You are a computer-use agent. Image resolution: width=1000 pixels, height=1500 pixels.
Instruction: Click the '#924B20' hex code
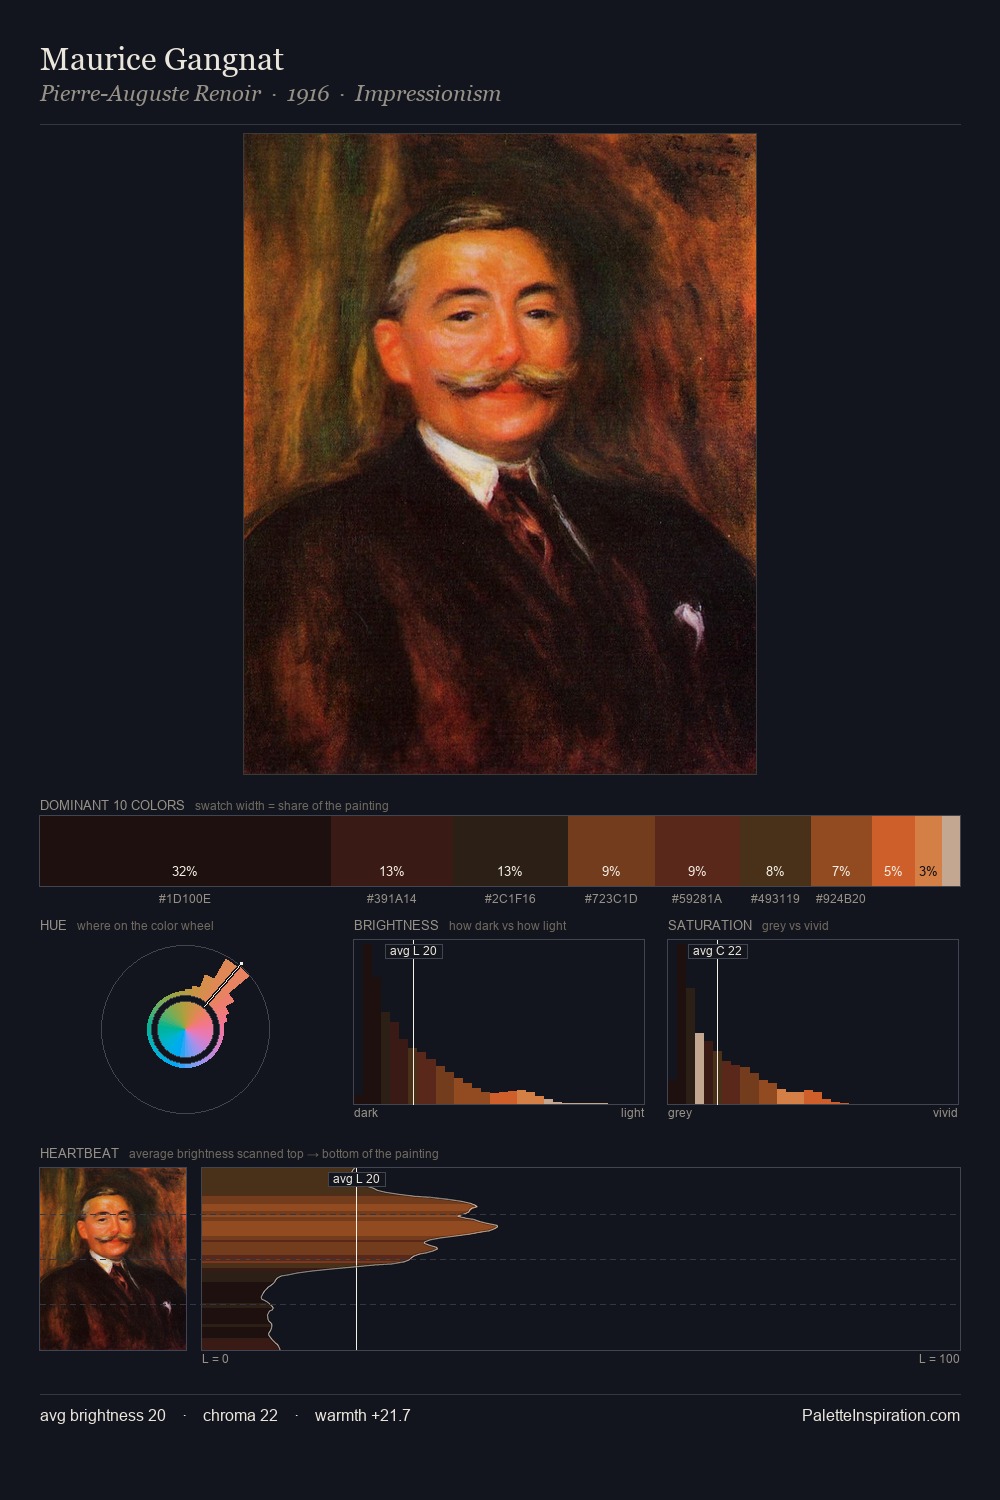click(x=841, y=899)
